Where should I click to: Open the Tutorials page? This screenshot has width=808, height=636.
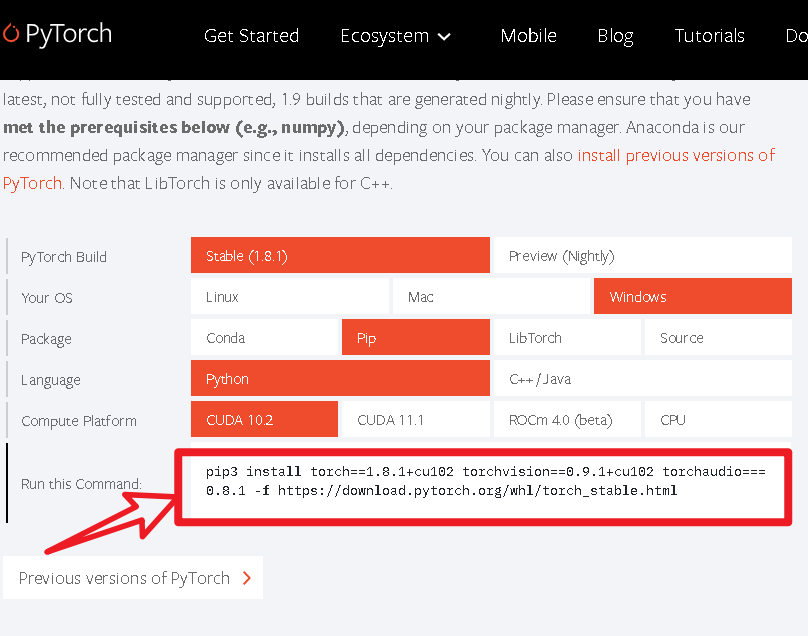pyautogui.click(x=709, y=35)
